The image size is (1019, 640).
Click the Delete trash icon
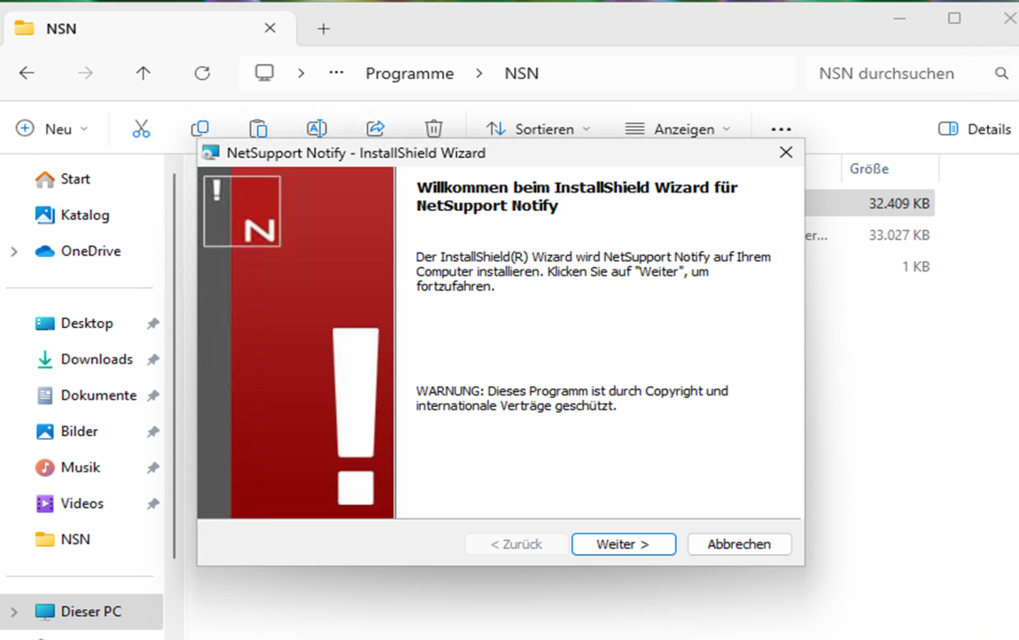tap(433, 129)
